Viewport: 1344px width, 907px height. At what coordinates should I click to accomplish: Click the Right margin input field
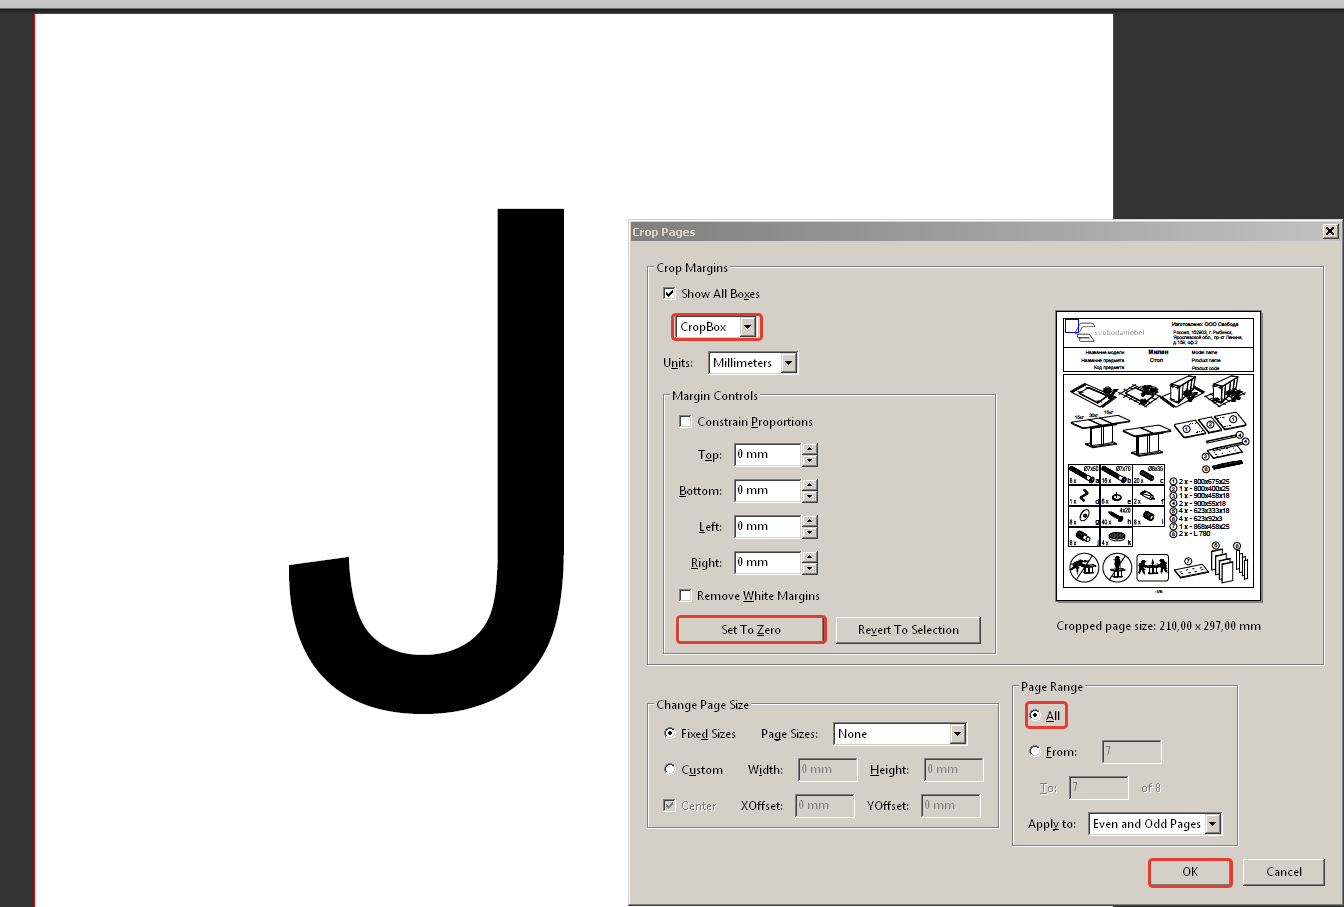pyautogui.click(x=767, y=562)
